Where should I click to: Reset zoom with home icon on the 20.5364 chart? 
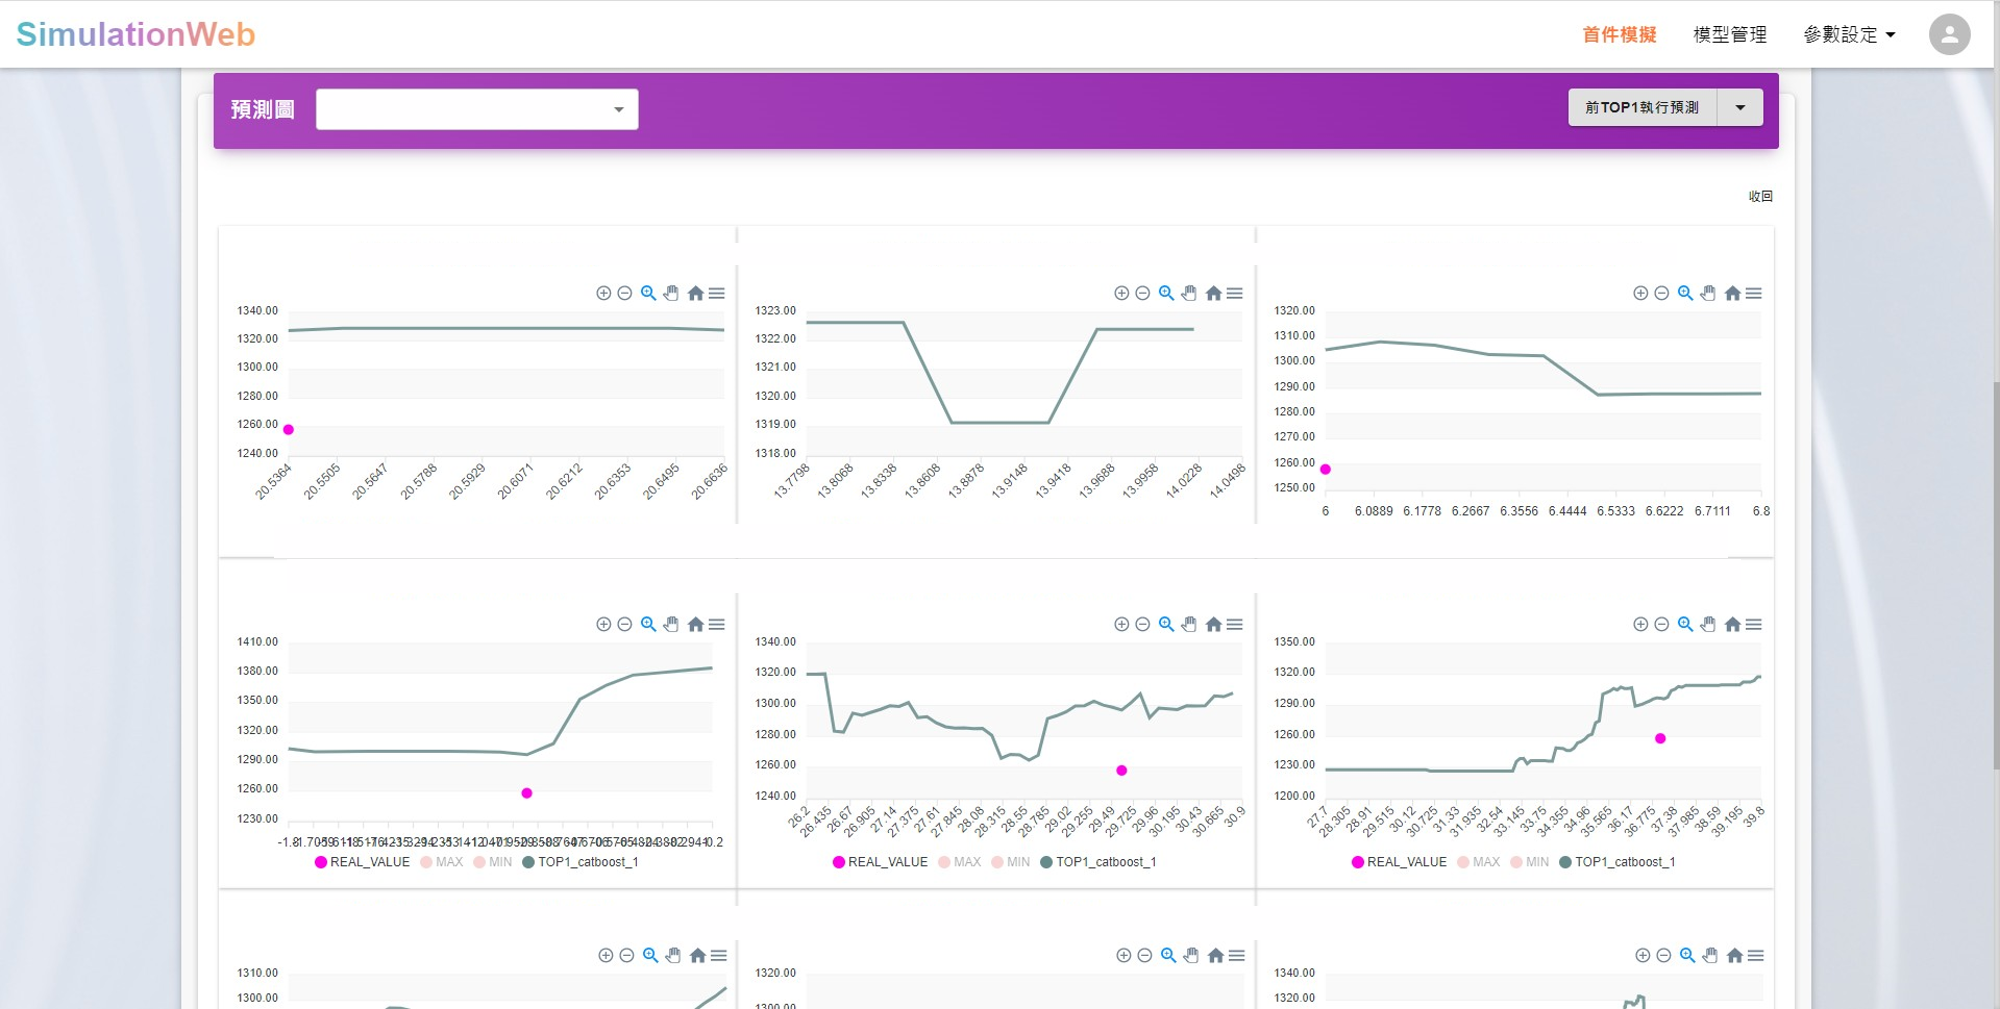(696, 293)
